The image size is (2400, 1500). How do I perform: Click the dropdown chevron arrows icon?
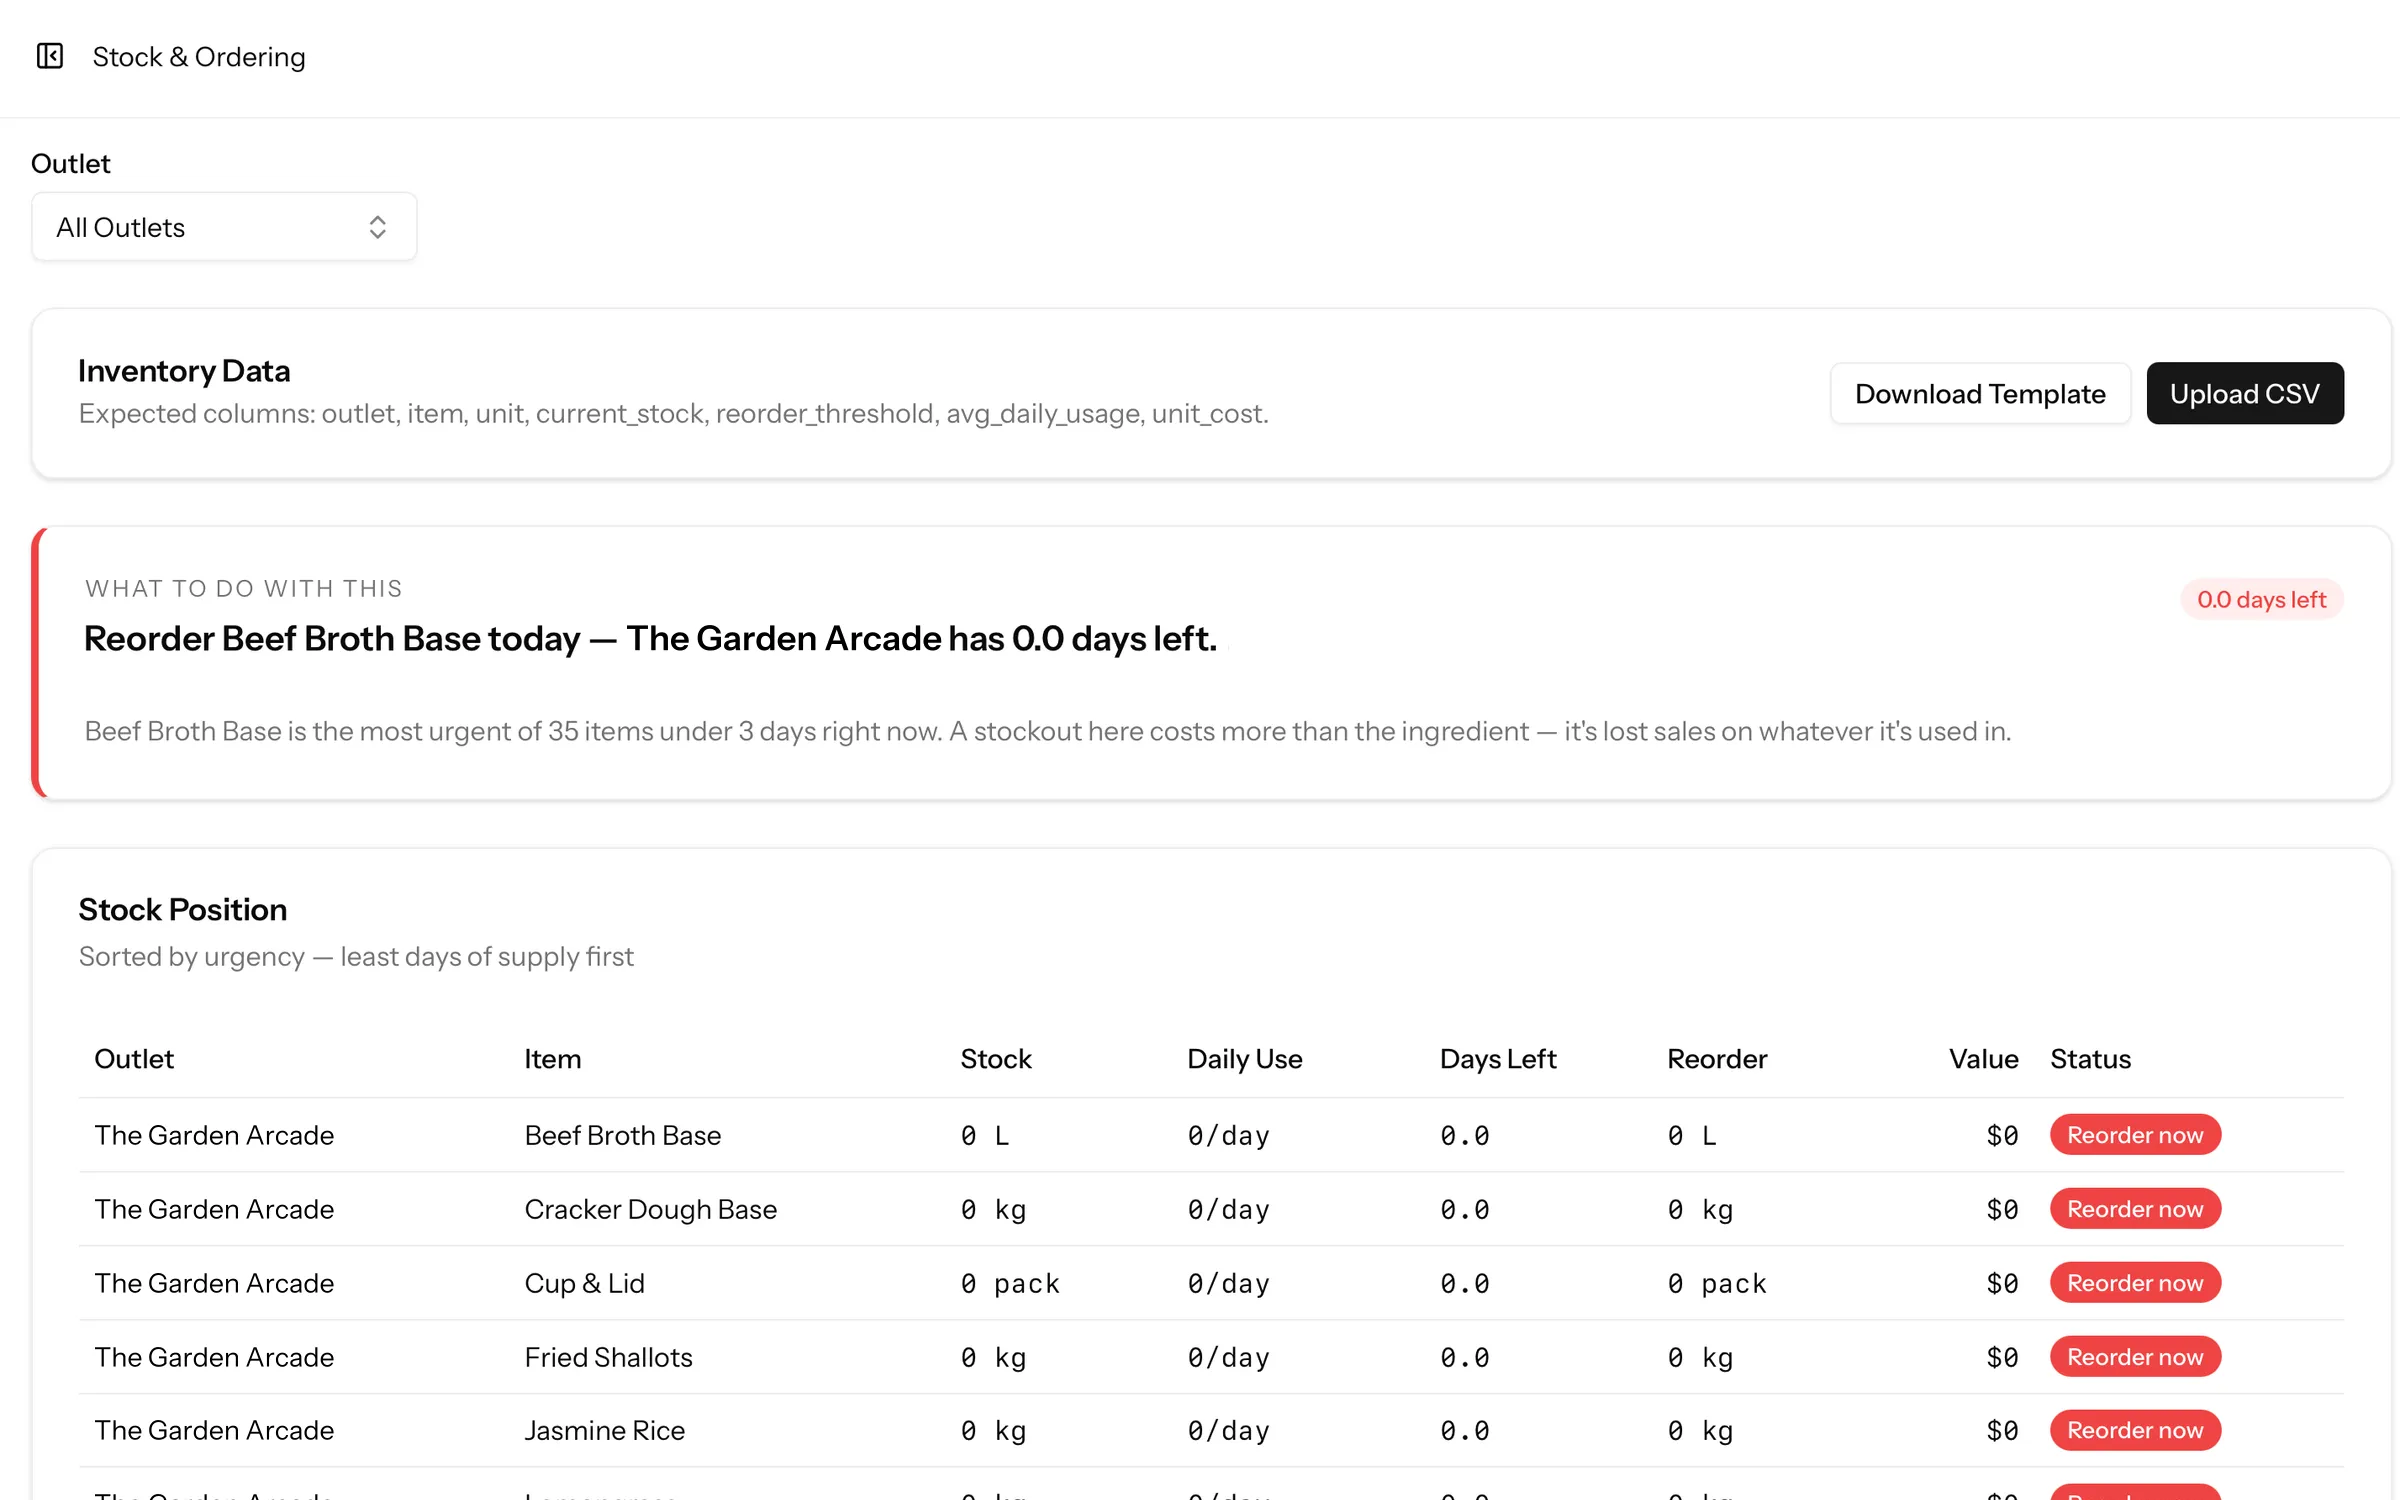coord(377,227)
